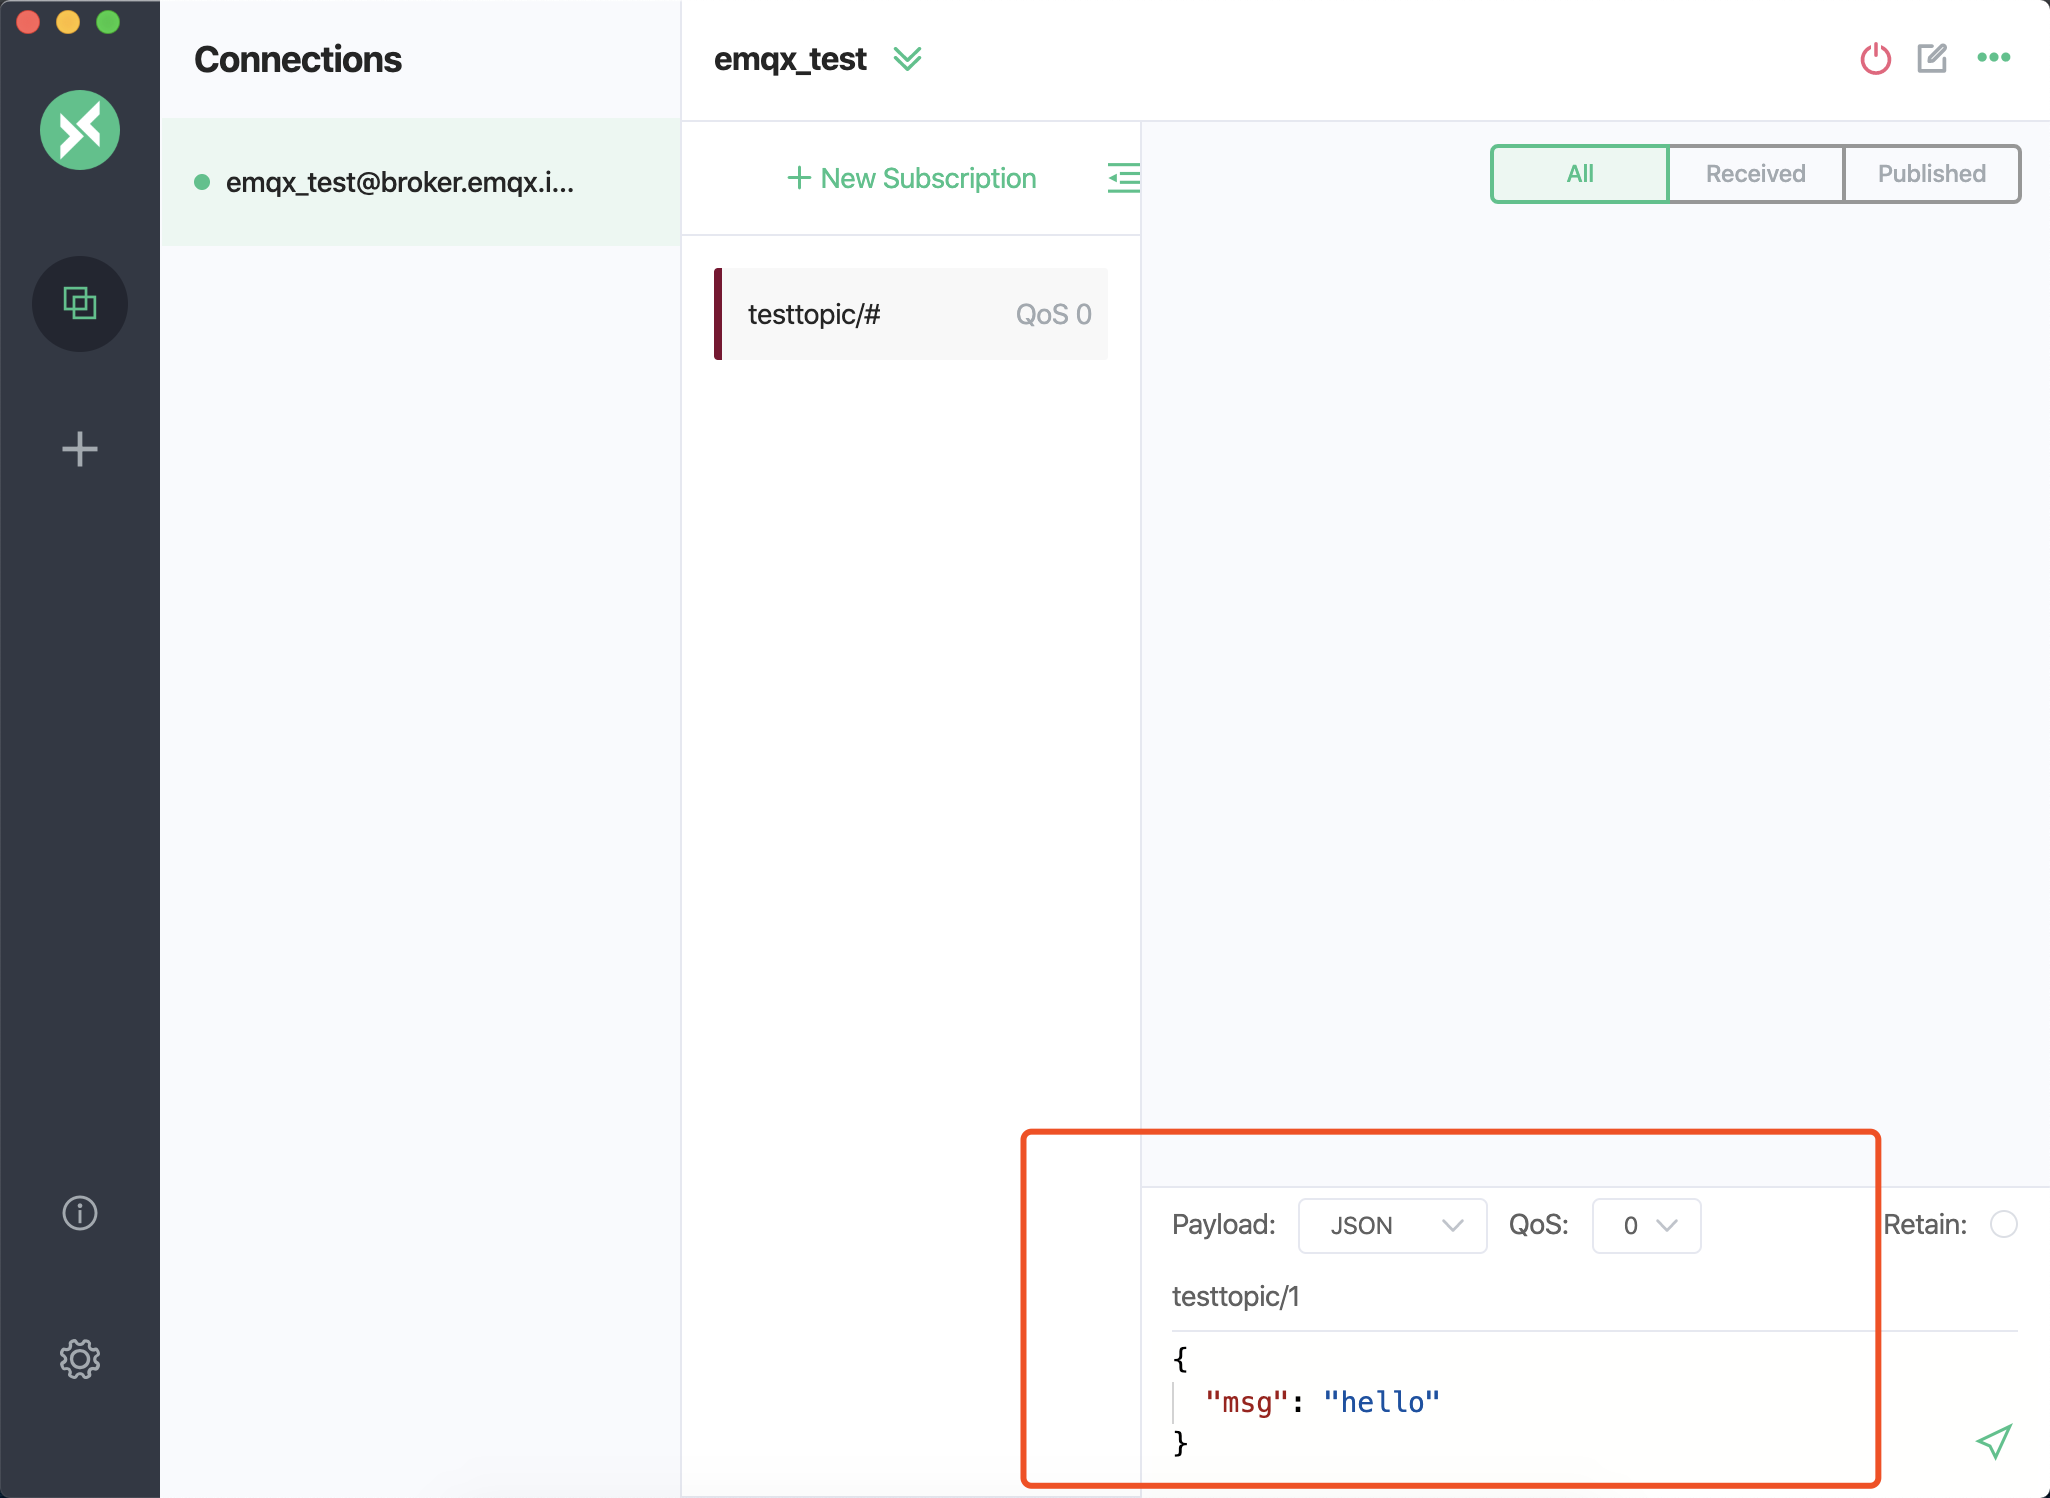Expand the emqx_test connection details chevron
The height and width of the screenshot is (1498, 2050).
[x=907, y=59]
